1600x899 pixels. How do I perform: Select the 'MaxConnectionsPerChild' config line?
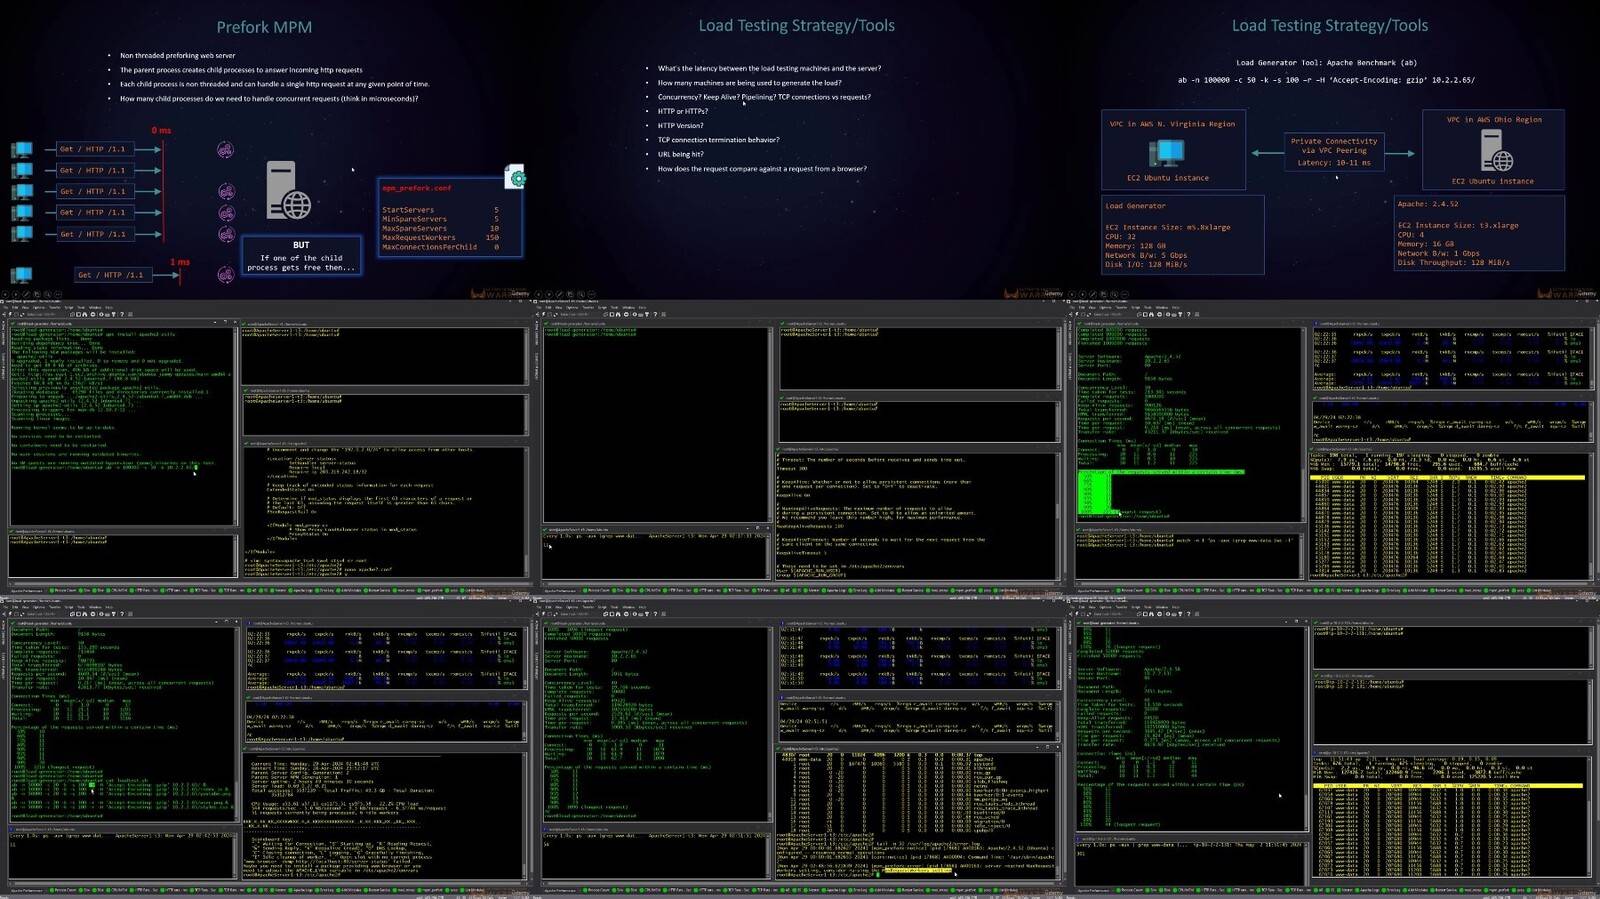pyautogui.click(x=440, y=246)
